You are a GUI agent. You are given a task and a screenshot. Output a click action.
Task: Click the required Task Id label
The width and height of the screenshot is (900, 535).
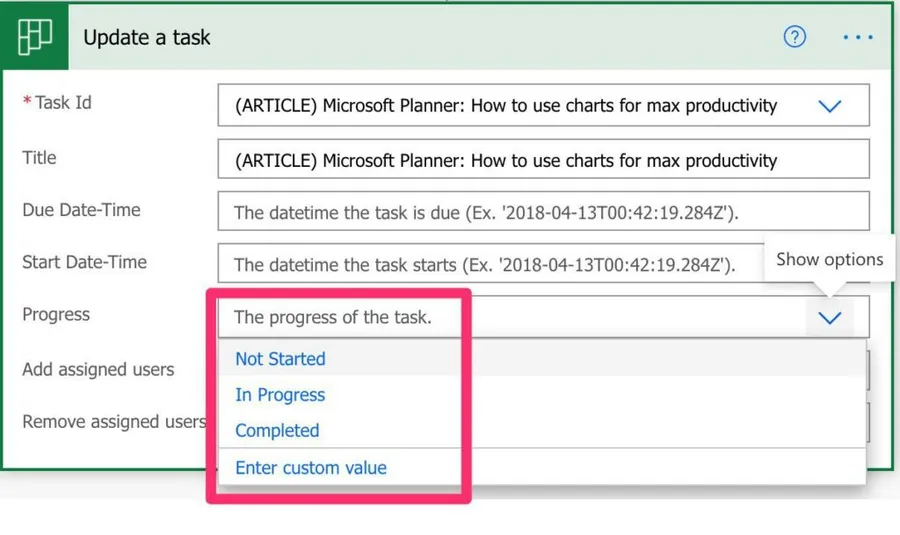click(62, 103)
